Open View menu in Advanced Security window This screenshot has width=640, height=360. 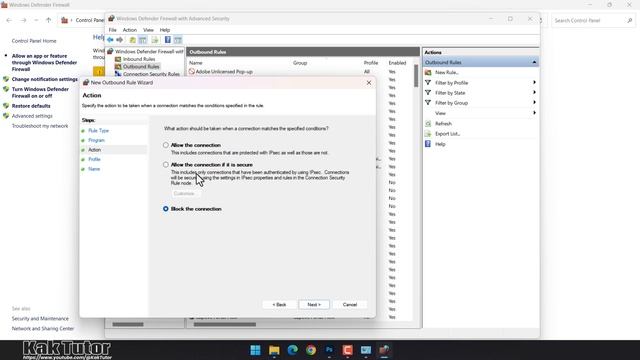coord(148,30)
